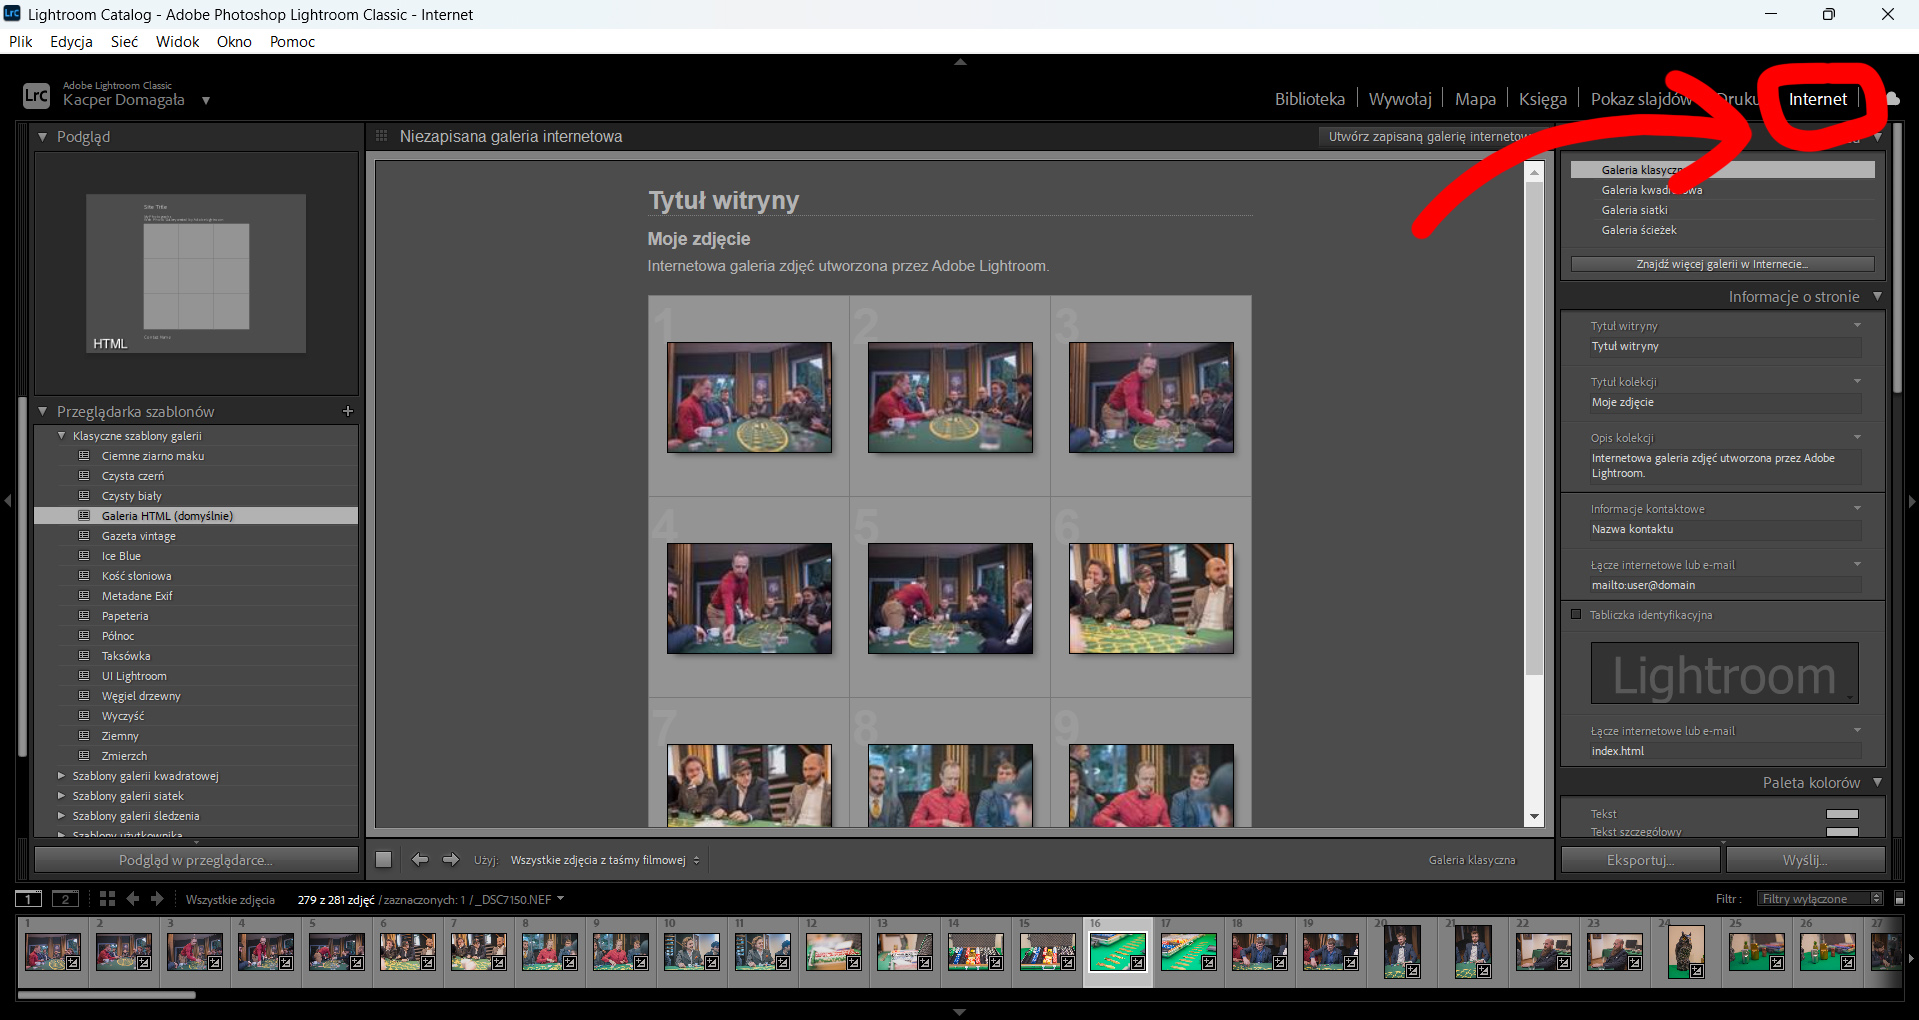Click the Nazwa kontaktu input field
Screen dimensions: 1919x1020
1725,529
